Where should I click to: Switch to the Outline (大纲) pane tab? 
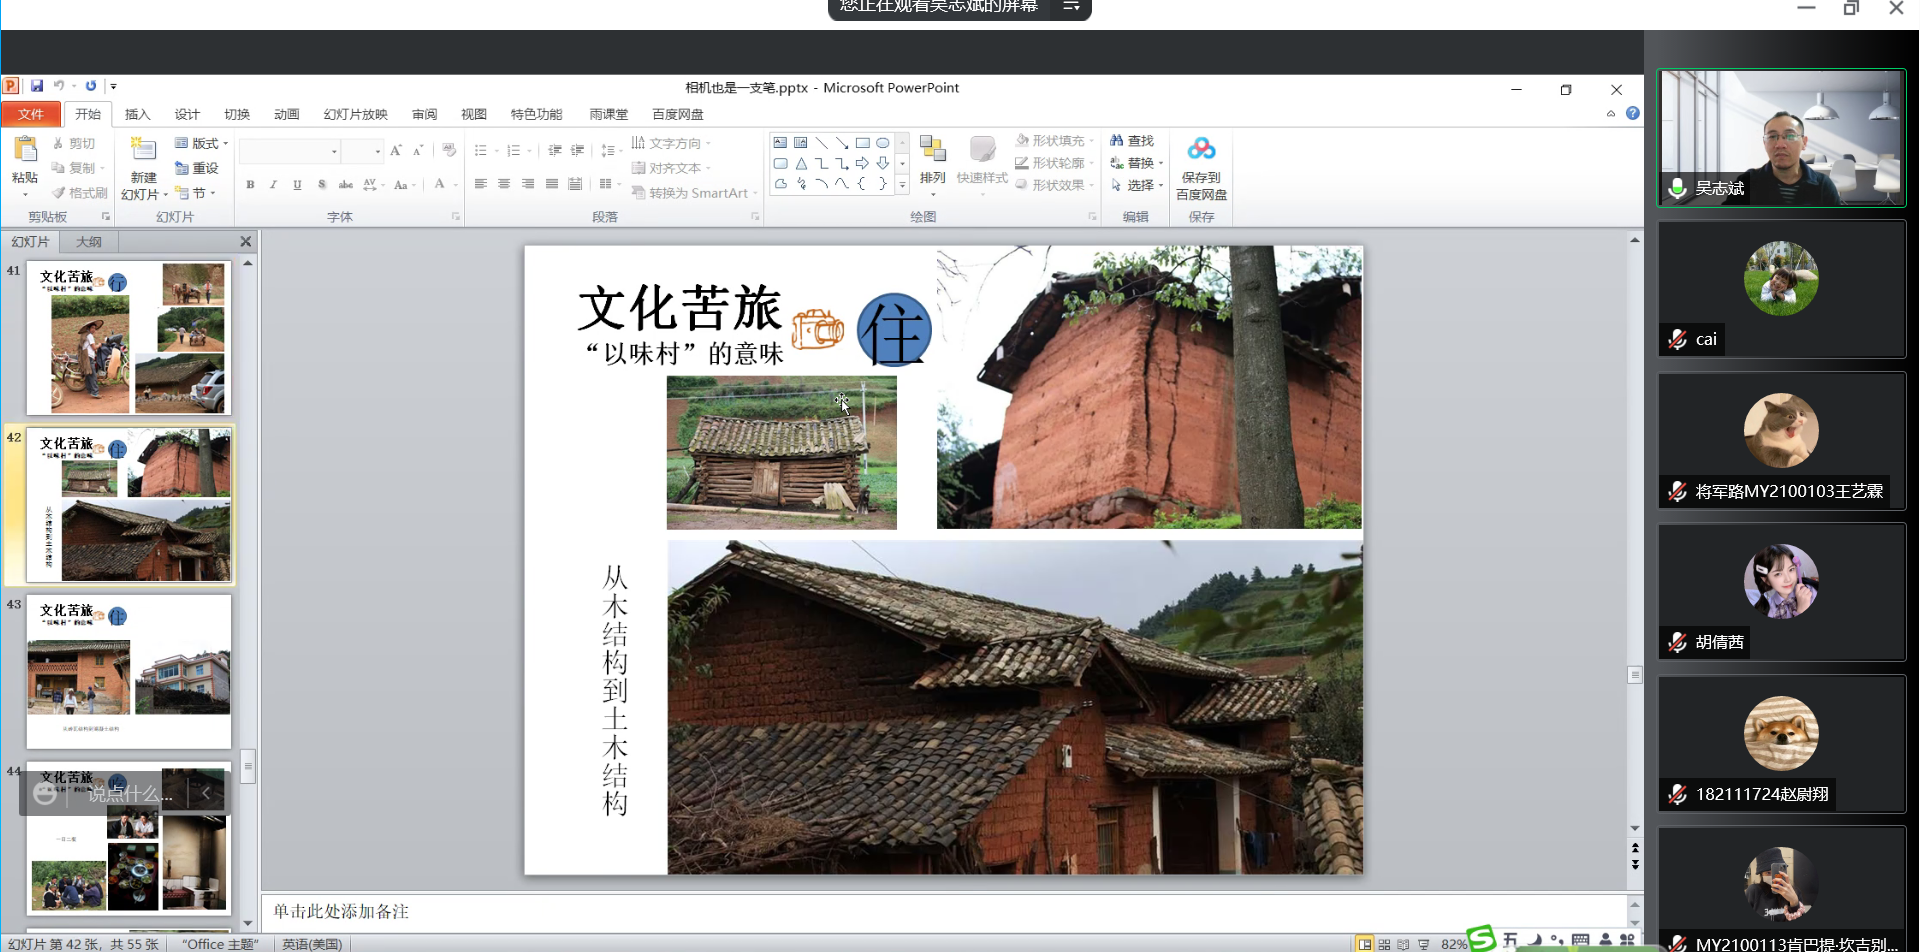89,242
